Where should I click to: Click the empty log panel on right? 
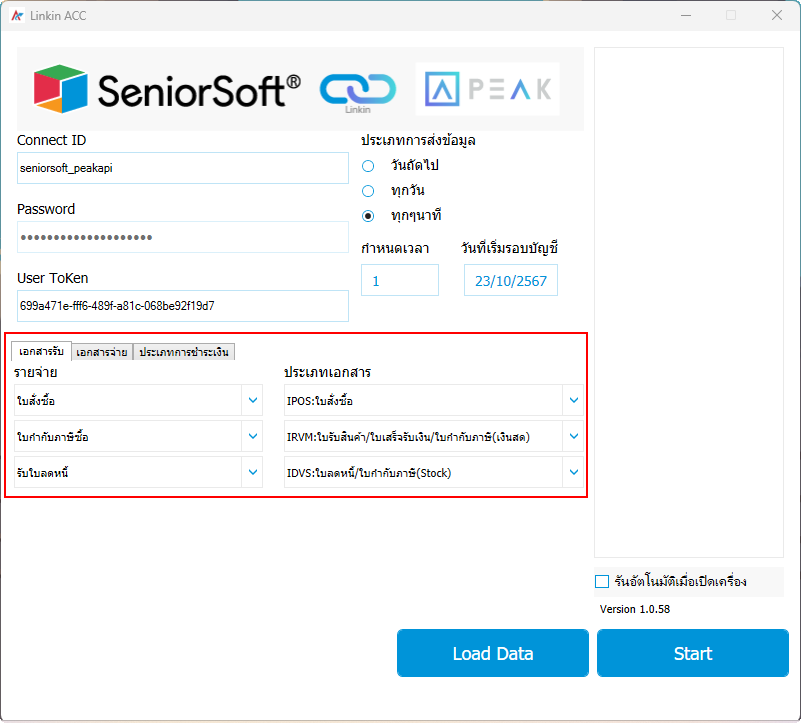(689, 302)
